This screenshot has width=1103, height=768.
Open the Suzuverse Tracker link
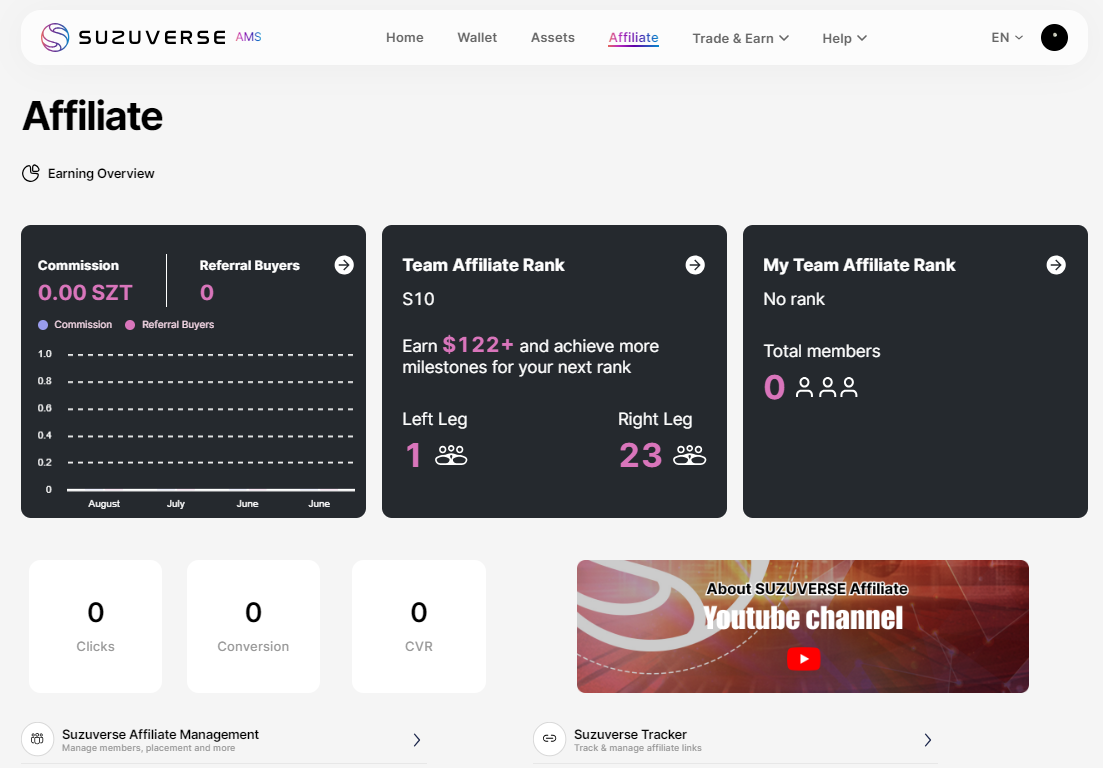point(735,740)
